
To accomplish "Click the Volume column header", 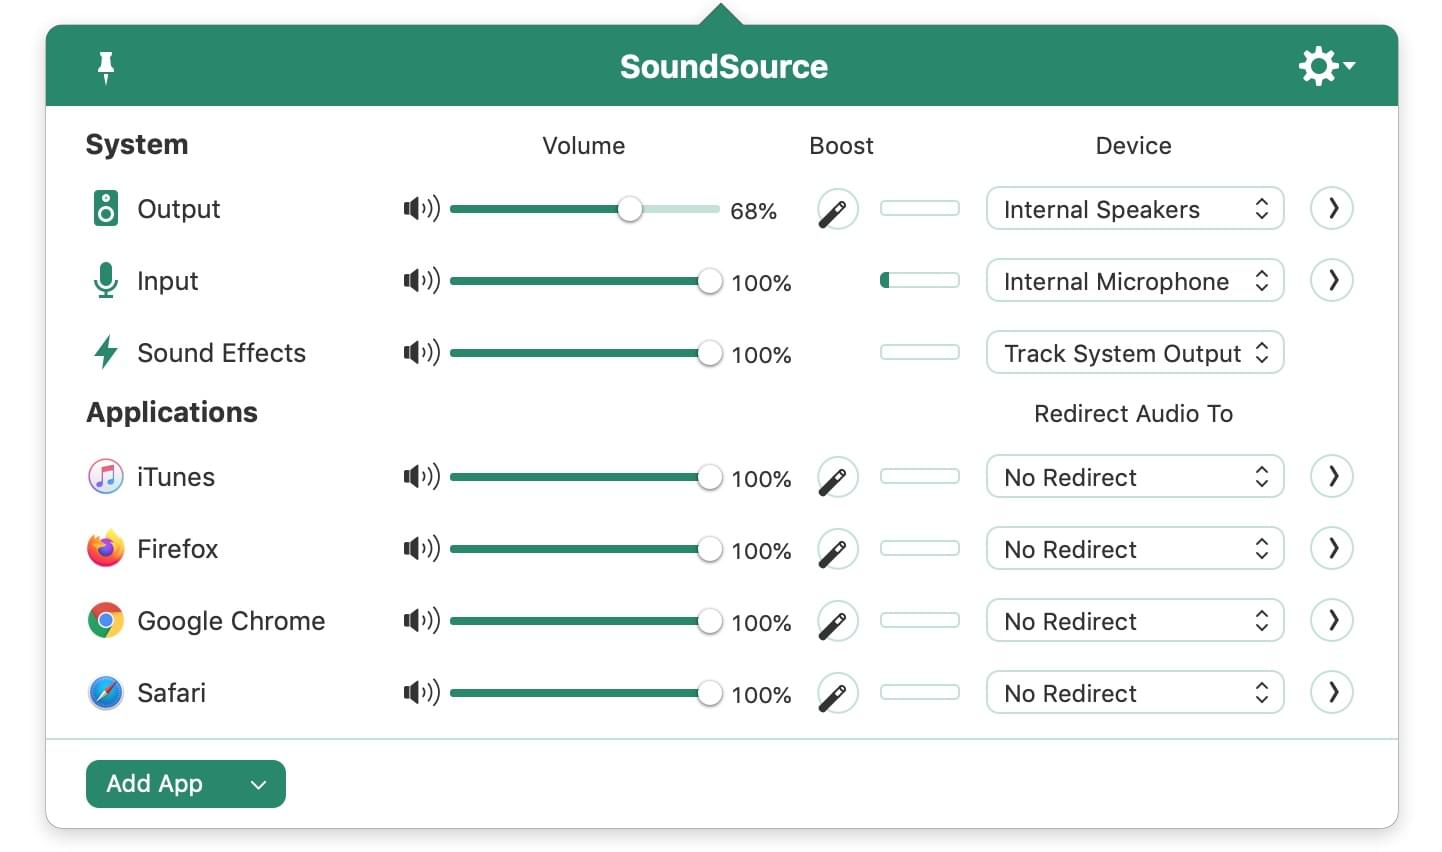I will point(583,146).
